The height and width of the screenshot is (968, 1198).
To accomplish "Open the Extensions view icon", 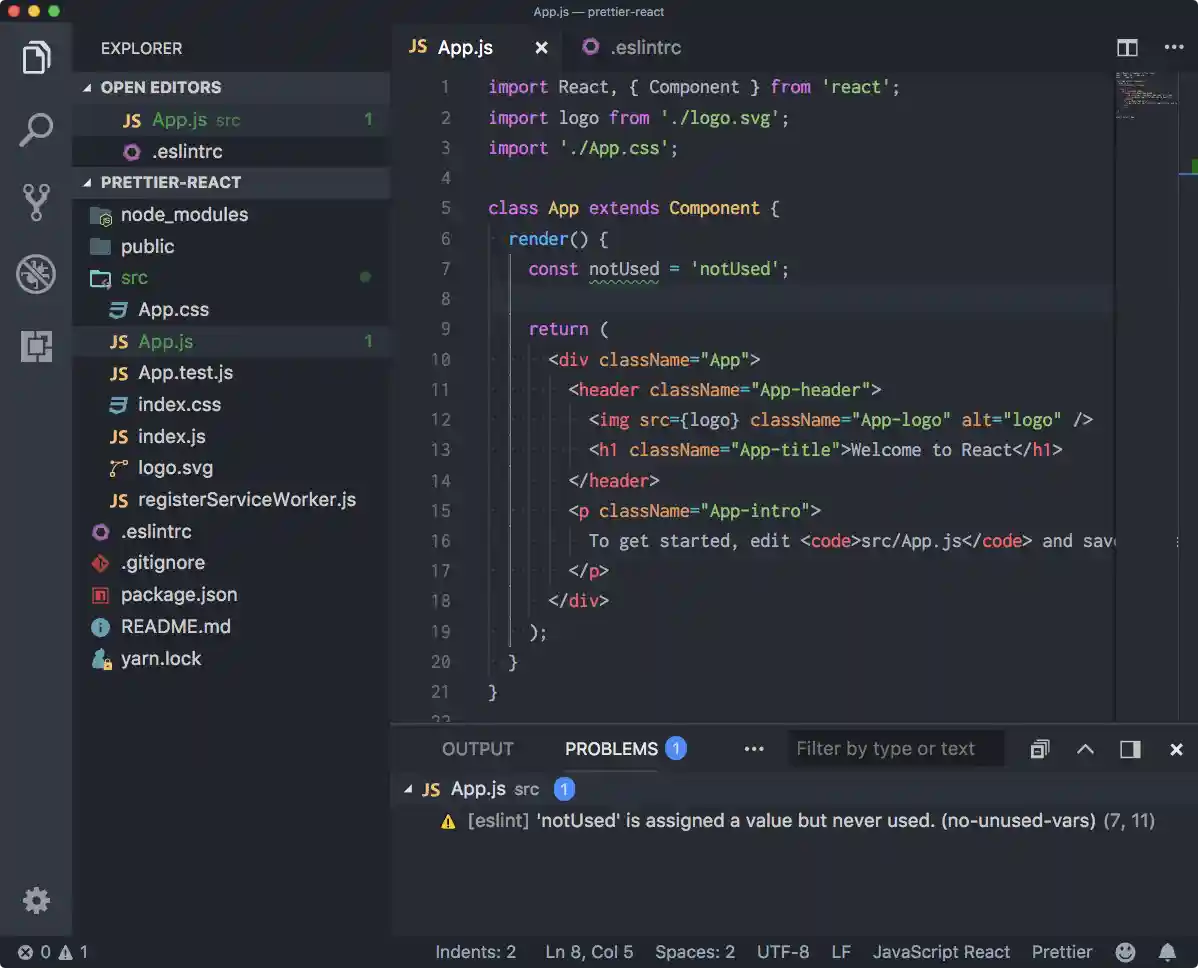I will [x=36, y=346].
